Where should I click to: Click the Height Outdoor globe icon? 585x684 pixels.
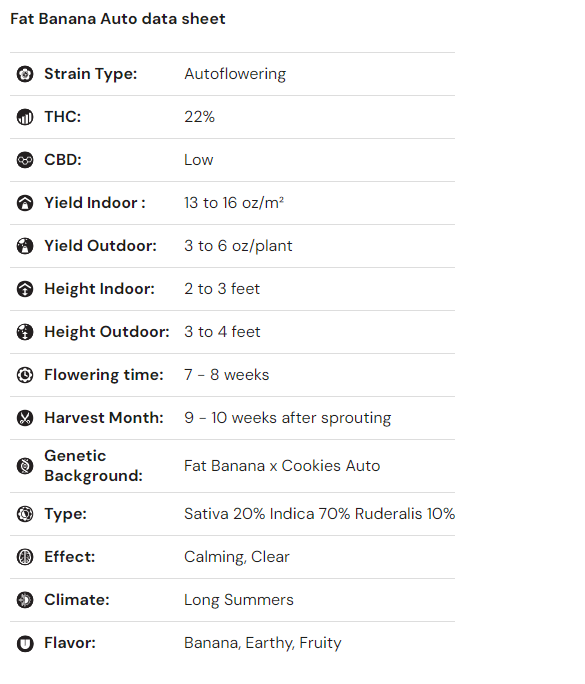25,332
